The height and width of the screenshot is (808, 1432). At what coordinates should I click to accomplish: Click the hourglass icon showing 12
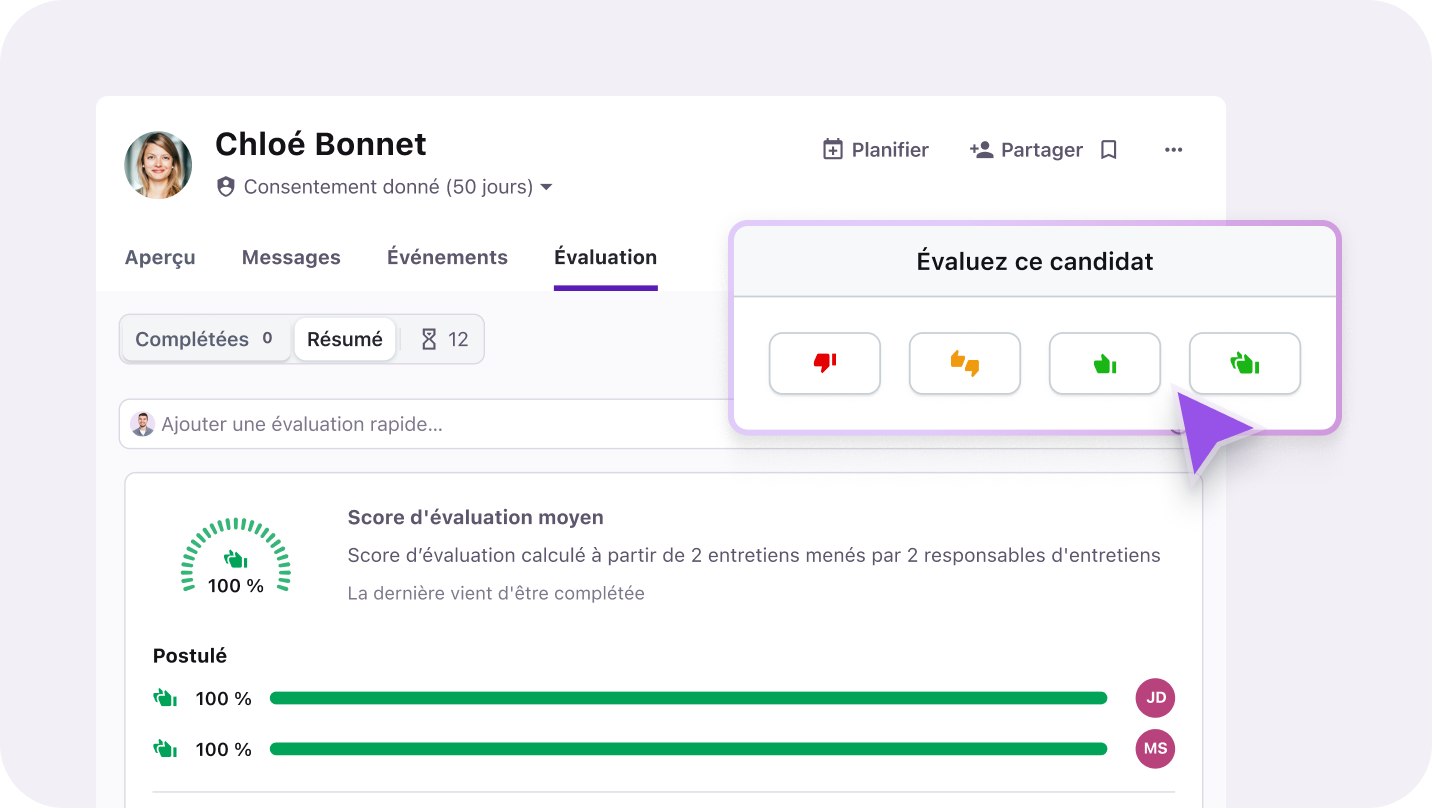click(x=441, y=339)
